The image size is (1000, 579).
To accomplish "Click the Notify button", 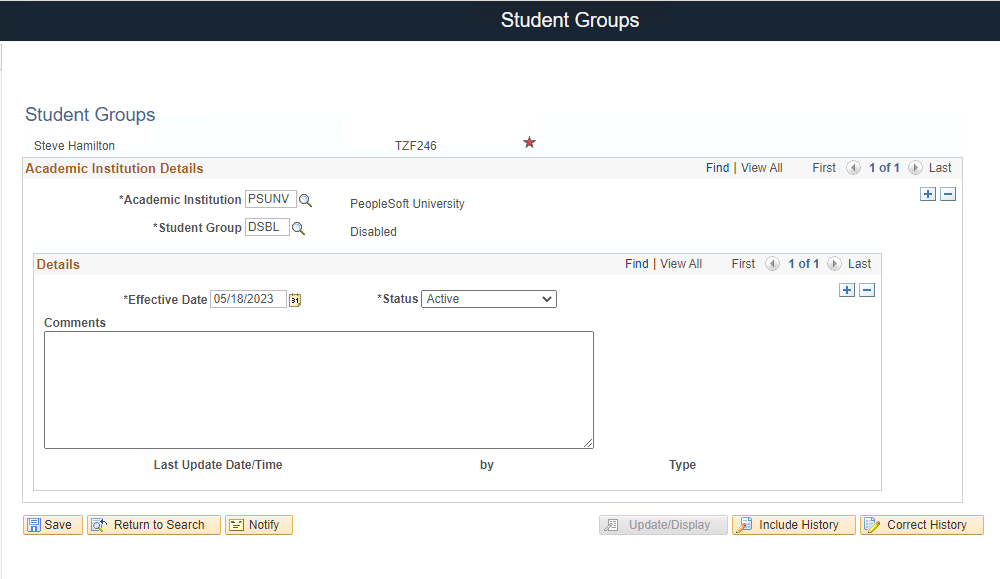I will point(259,525).
